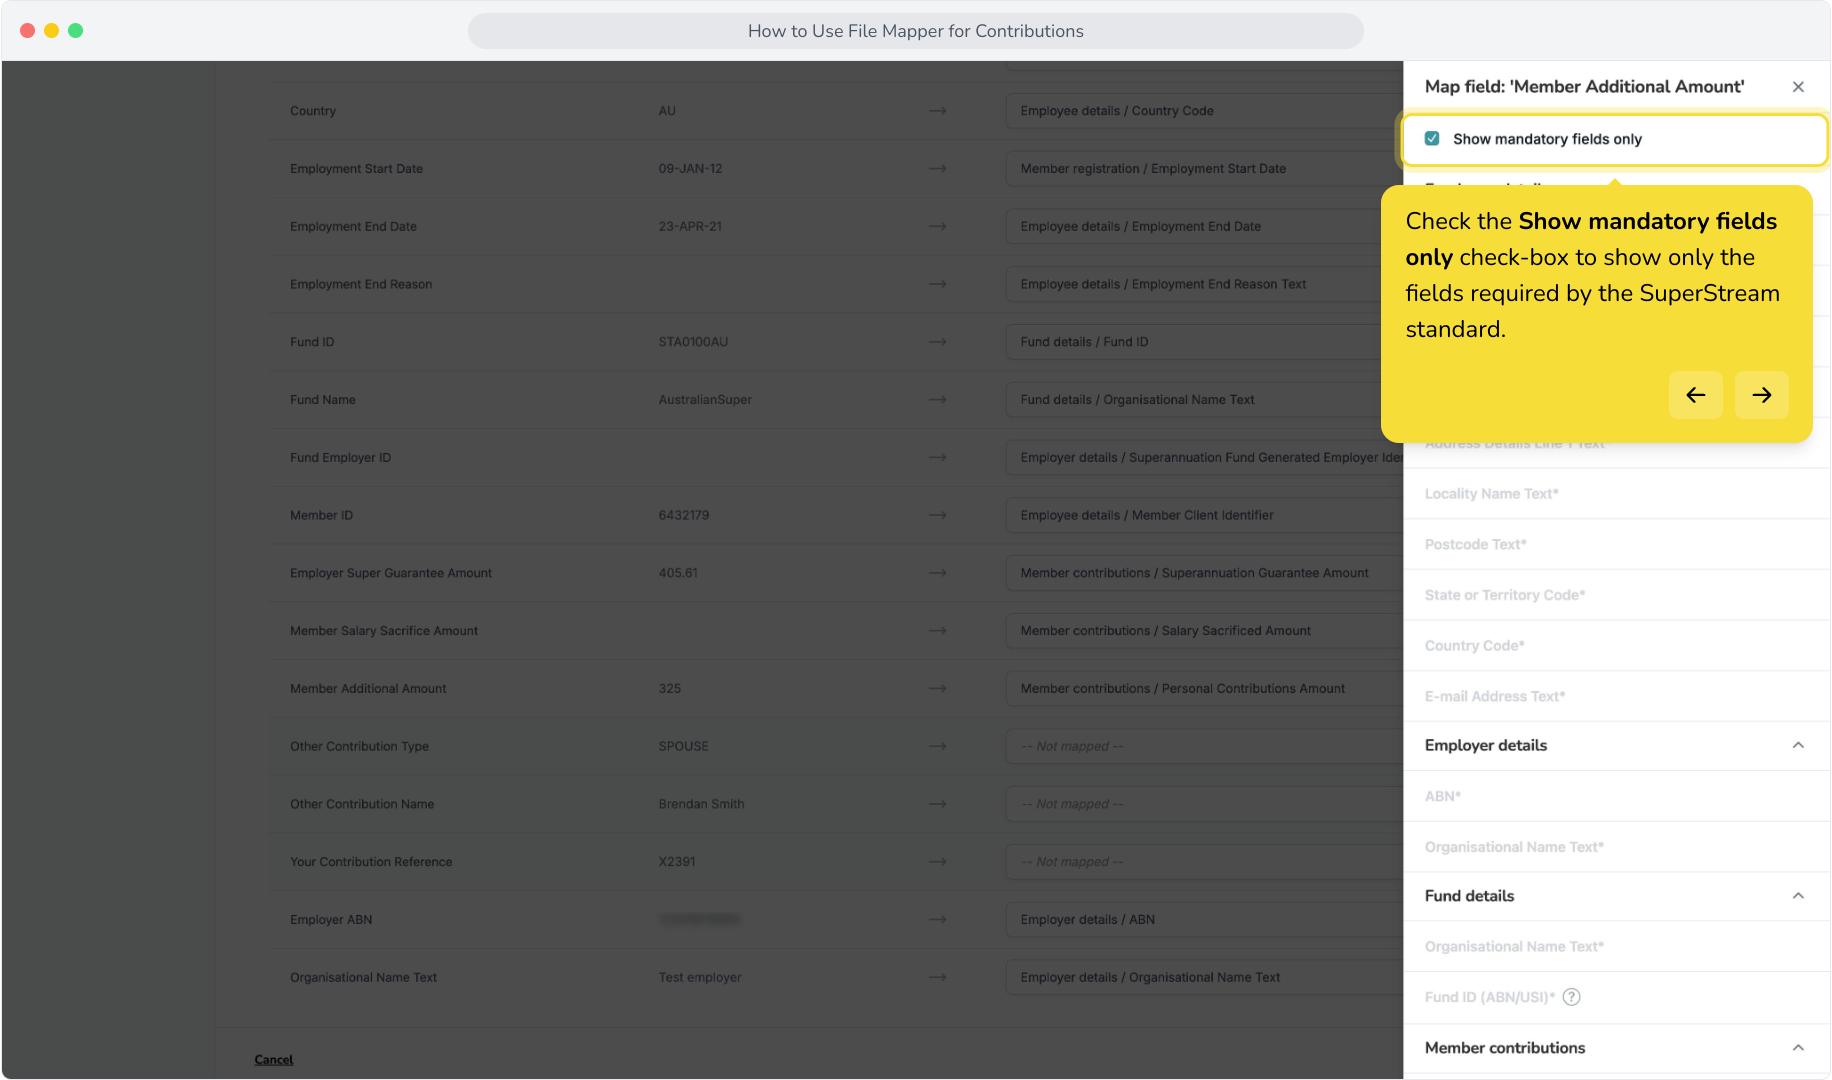Open mapping dropdown for Country row
This screenshot has height=1080, width=1832.
(x=1204, y=111)
